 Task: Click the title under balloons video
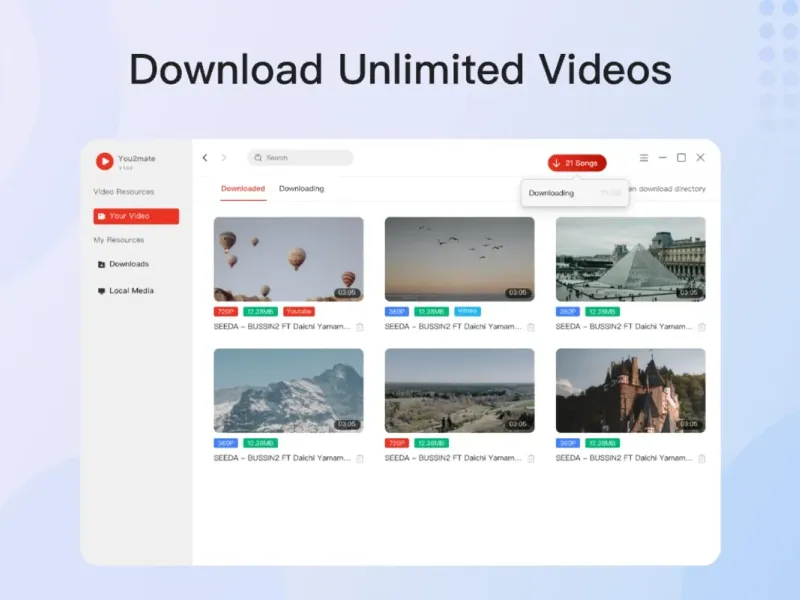282,327
